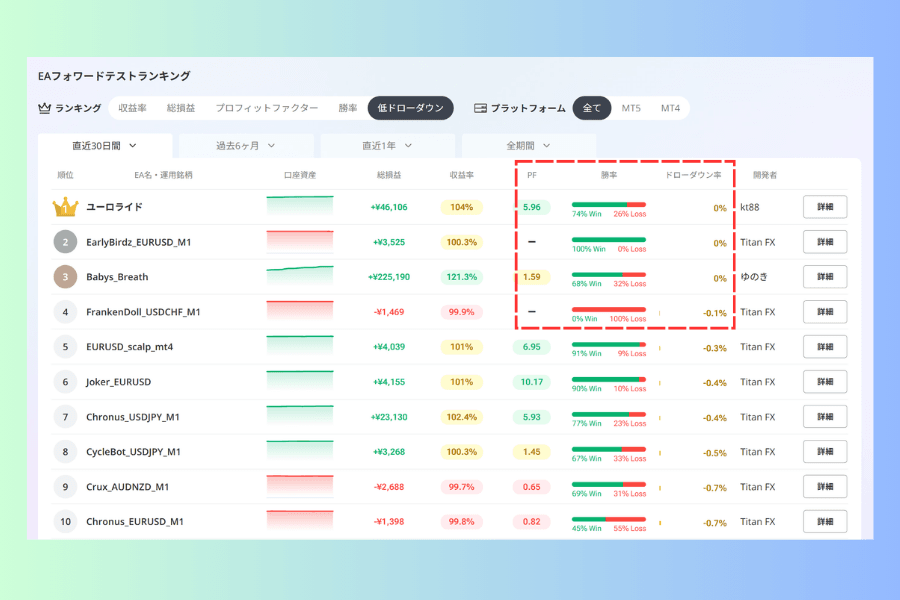Open 詳細 for CycleBot_USDJPY_M1

(825, 452)
